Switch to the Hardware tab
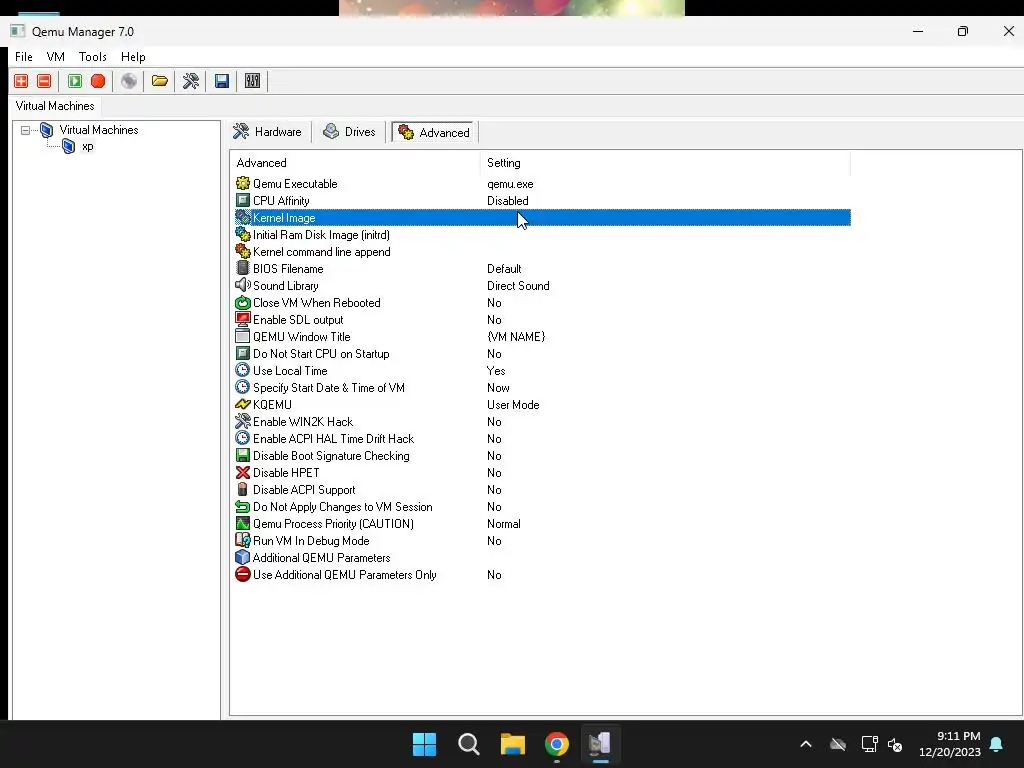 [268, 132]
